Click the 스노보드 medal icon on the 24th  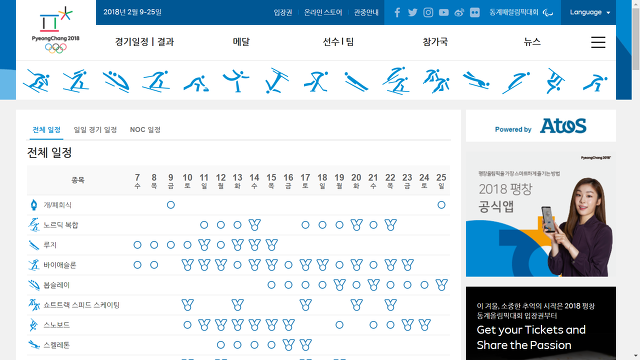point(424,324)
